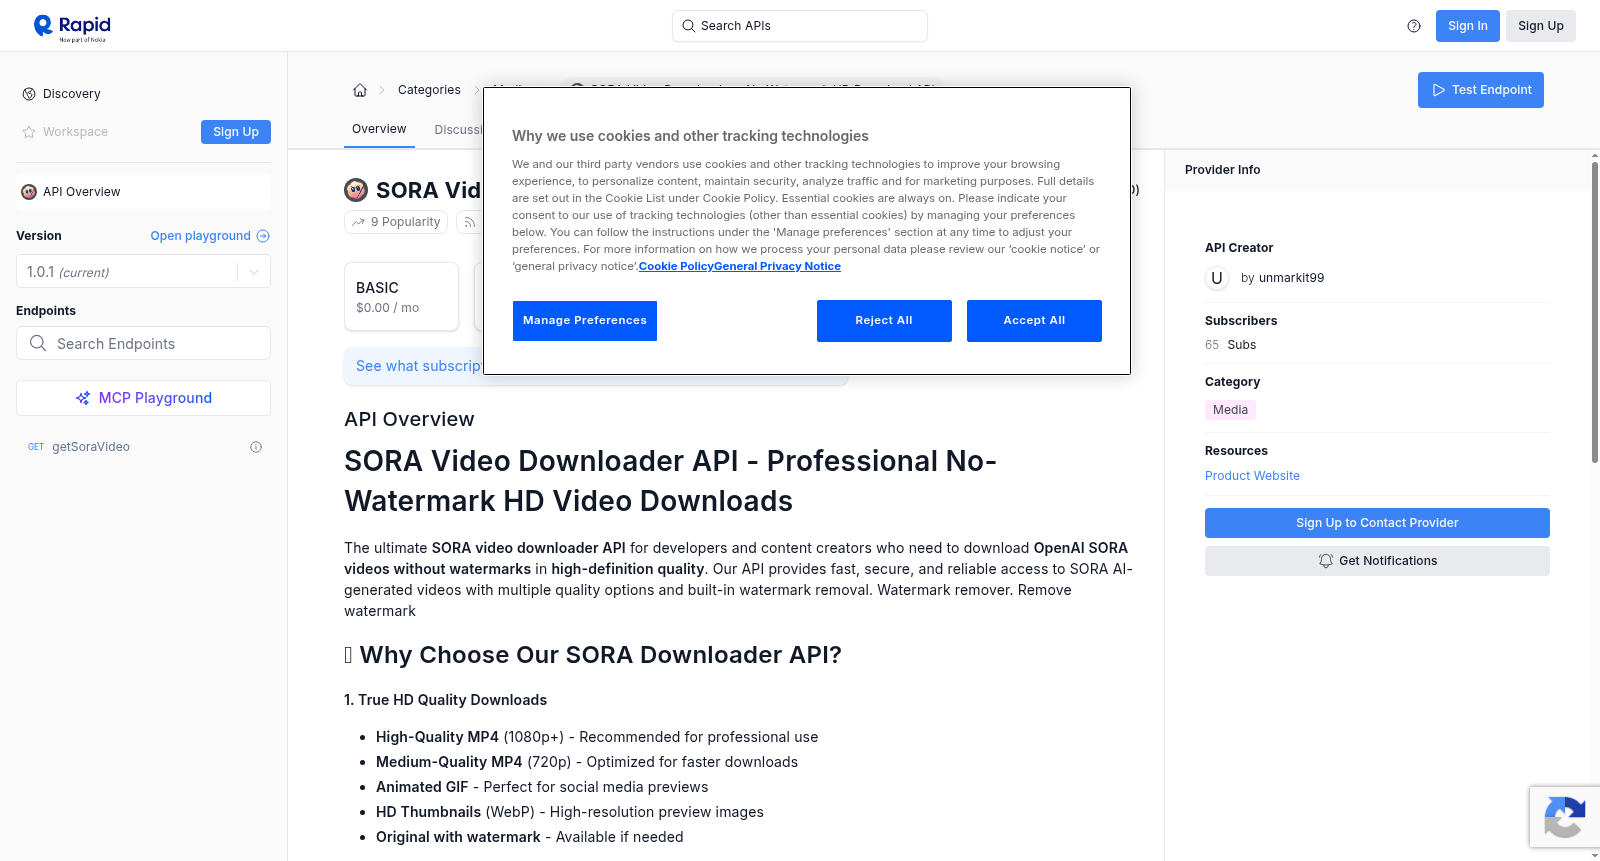1600x861 pixels.
Task: Select API Overview in the sidebar
Action: pos(143,192)
